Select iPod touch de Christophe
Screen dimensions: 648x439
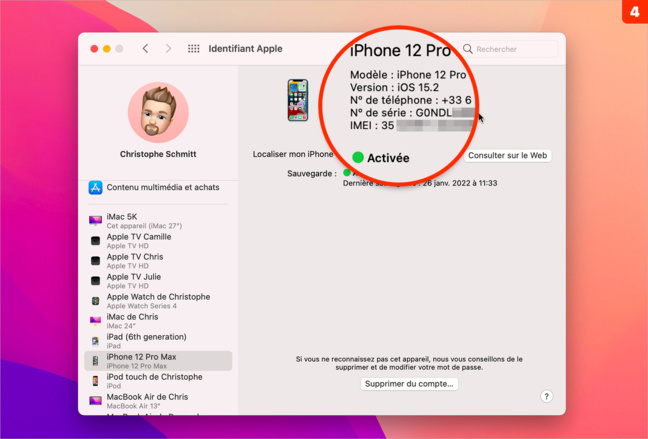(x=158, y=381)
